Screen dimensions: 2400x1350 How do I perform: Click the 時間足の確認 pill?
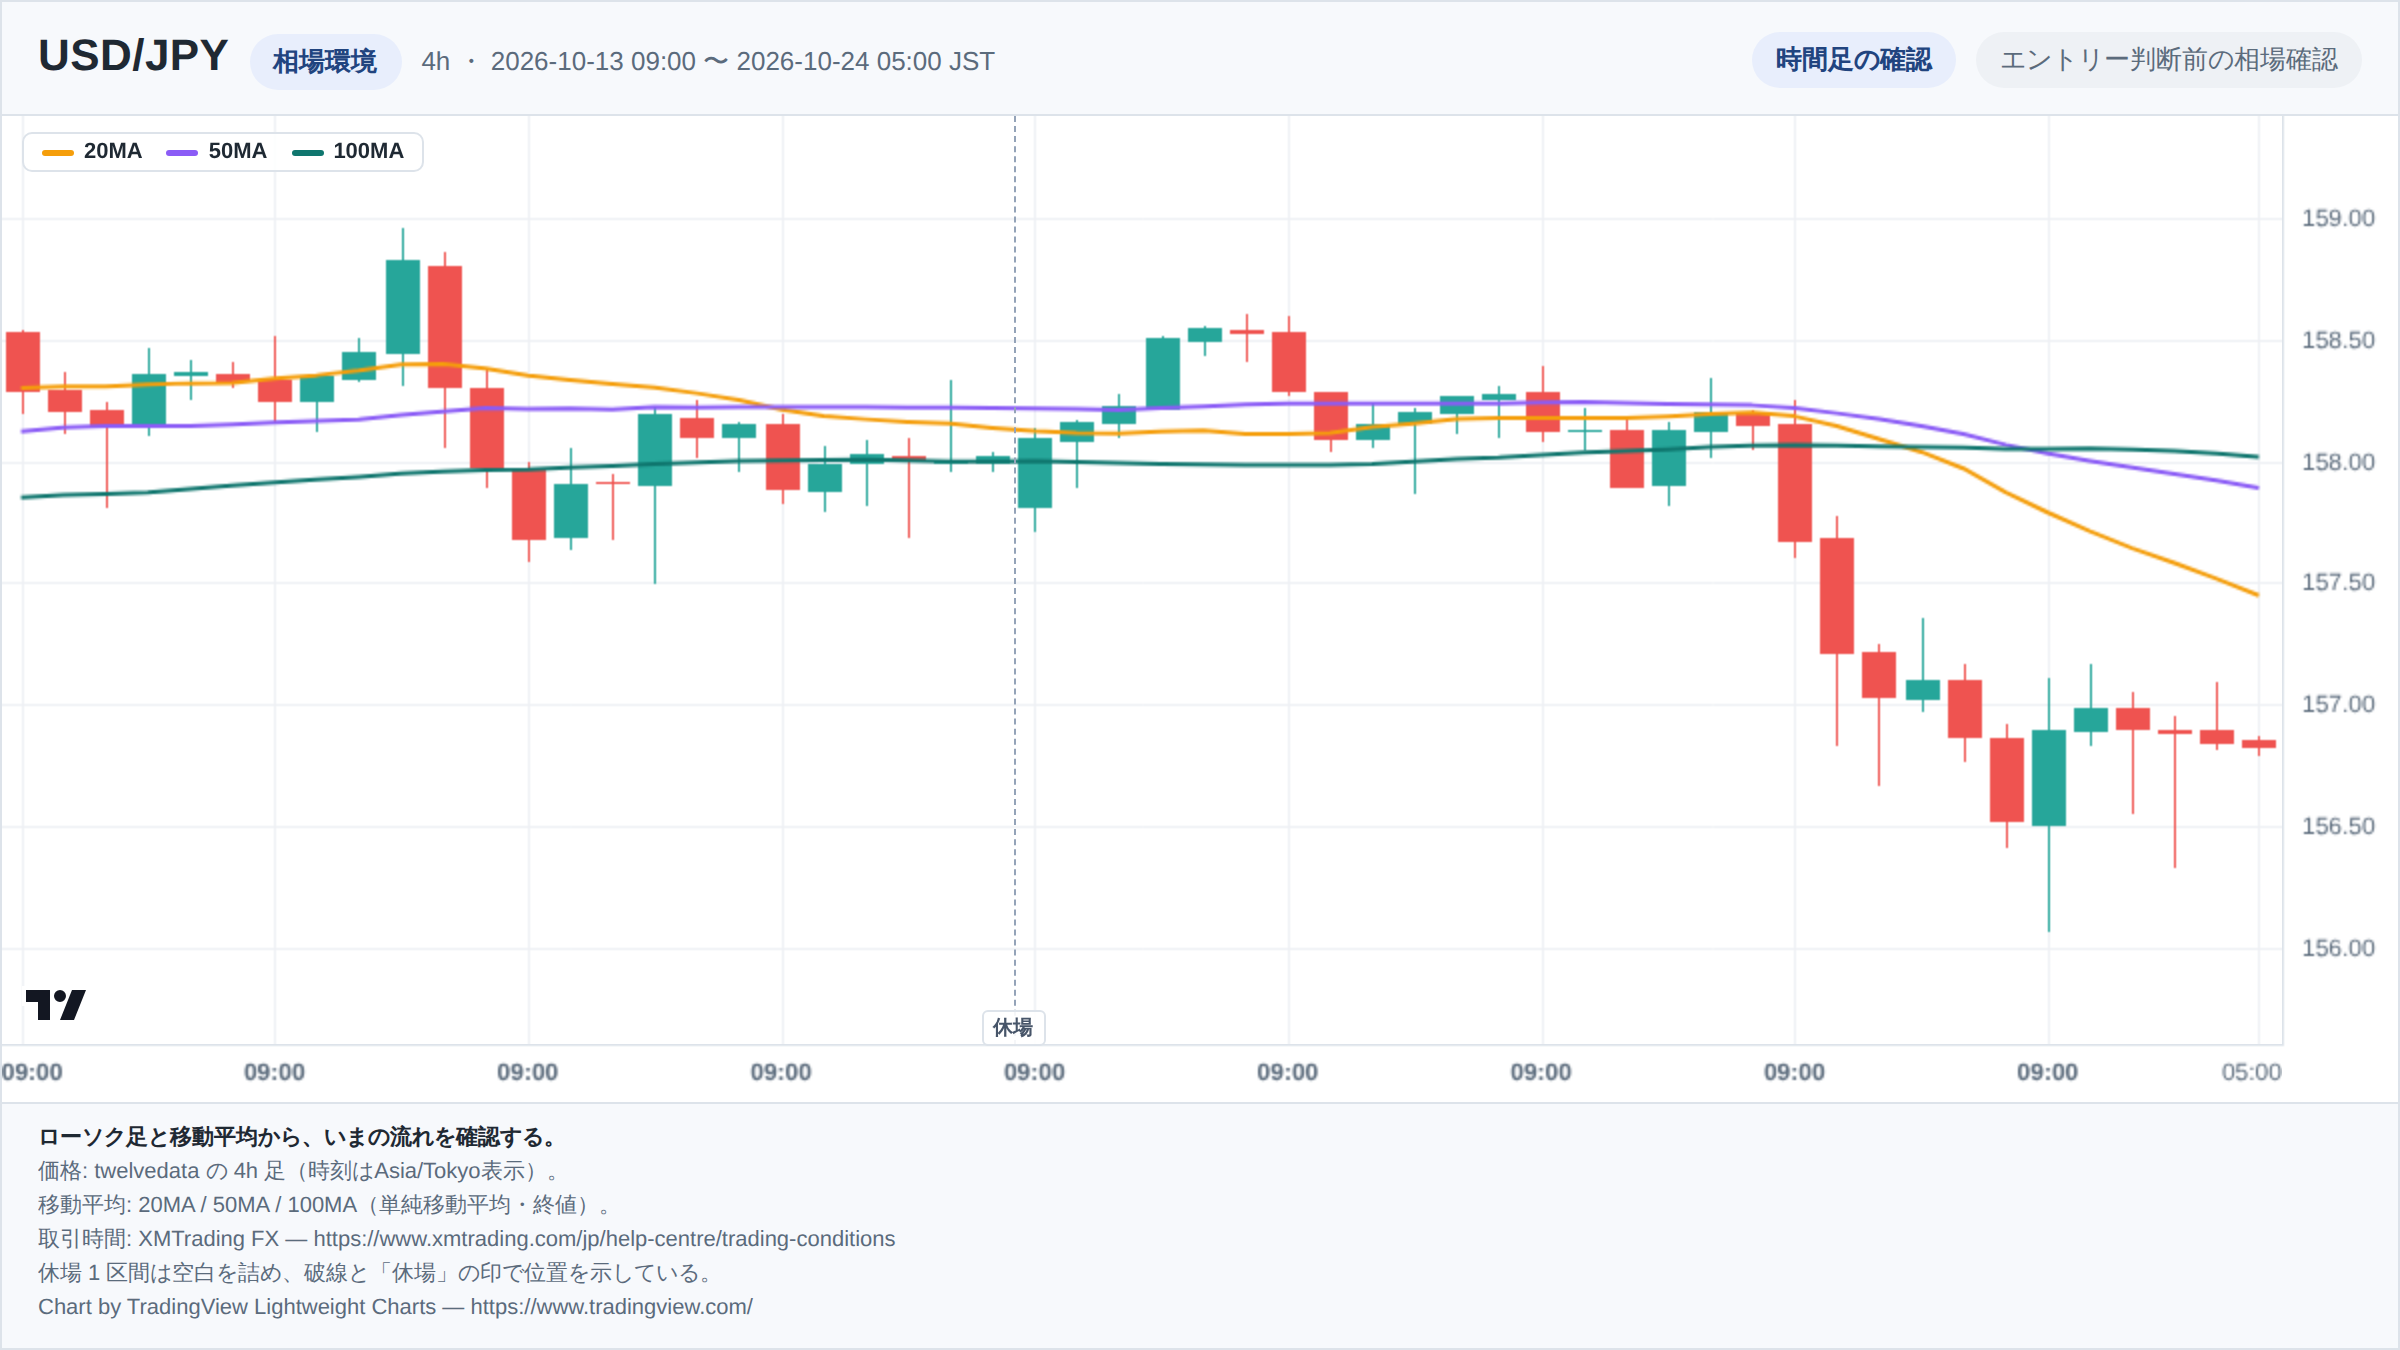(1853, 60)
